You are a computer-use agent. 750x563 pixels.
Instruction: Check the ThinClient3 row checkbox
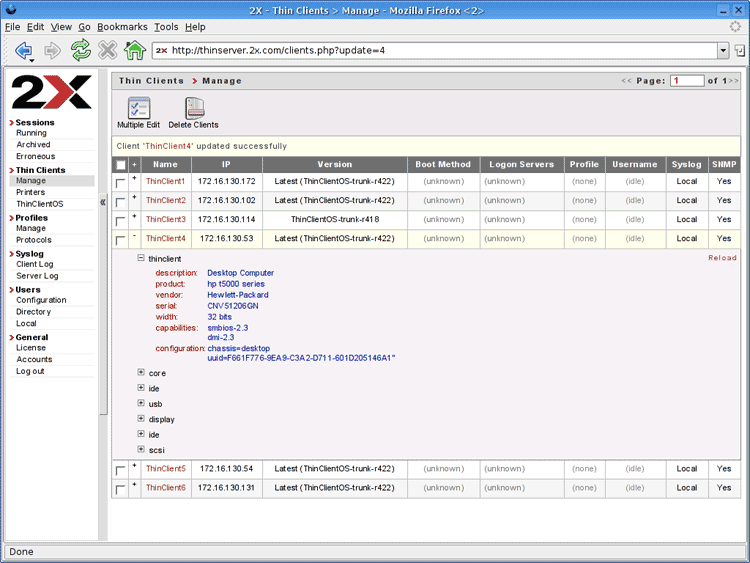pyautogui.click(x=120, y=221)
